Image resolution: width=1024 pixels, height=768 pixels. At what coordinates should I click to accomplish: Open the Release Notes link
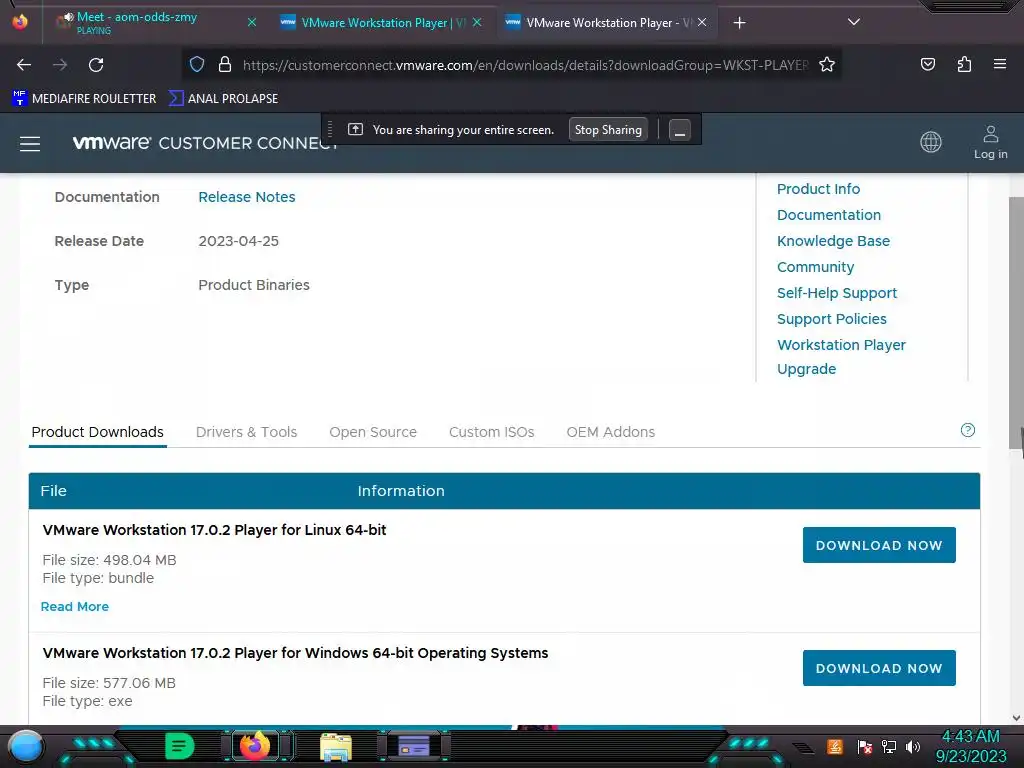247,197
